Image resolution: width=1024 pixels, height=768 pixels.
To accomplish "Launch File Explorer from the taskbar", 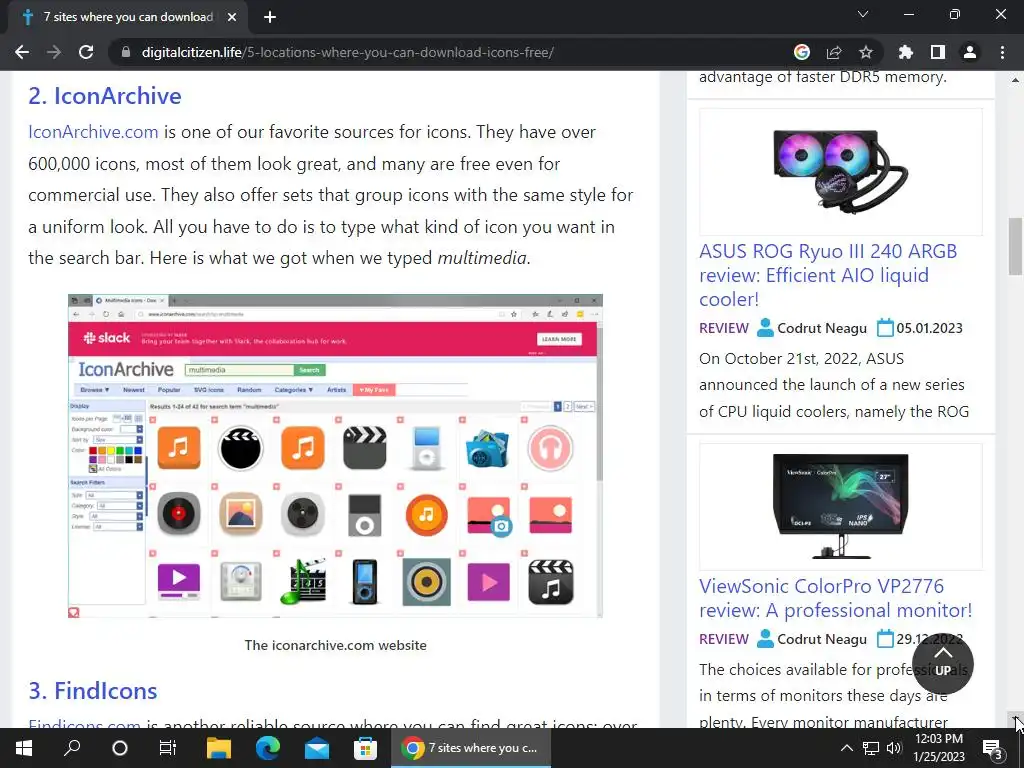I will click(219, 748).
